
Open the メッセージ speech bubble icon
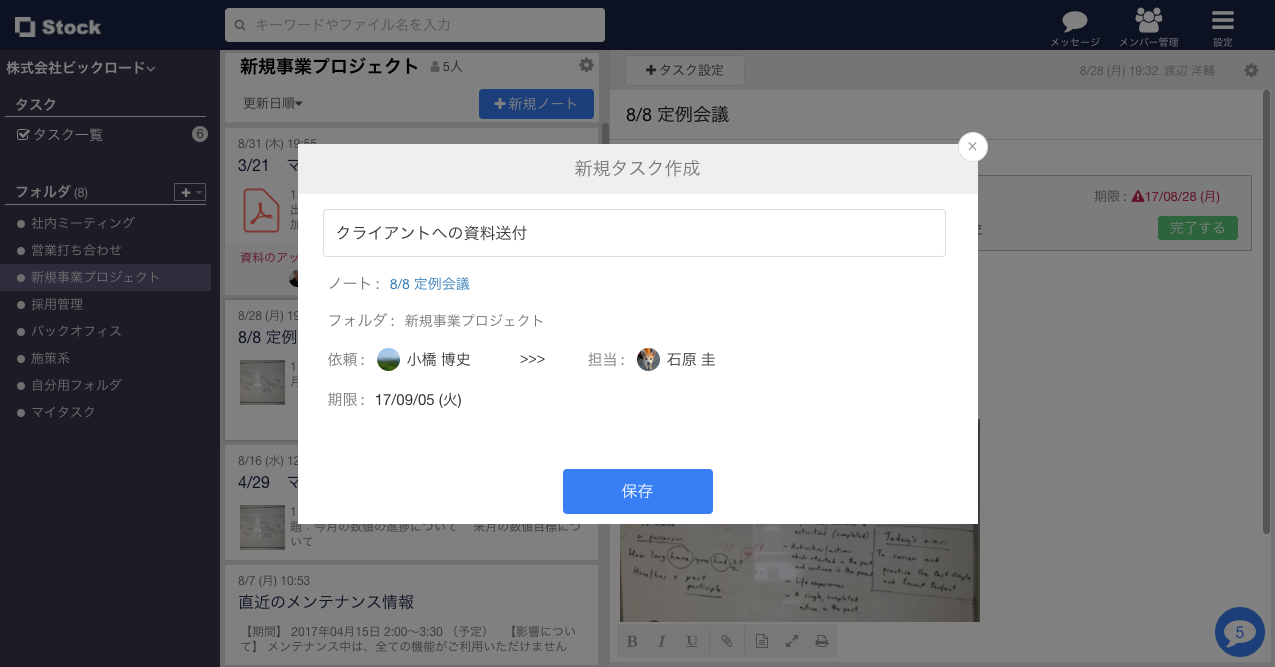pyautogui.click(x=1074, y=22)
